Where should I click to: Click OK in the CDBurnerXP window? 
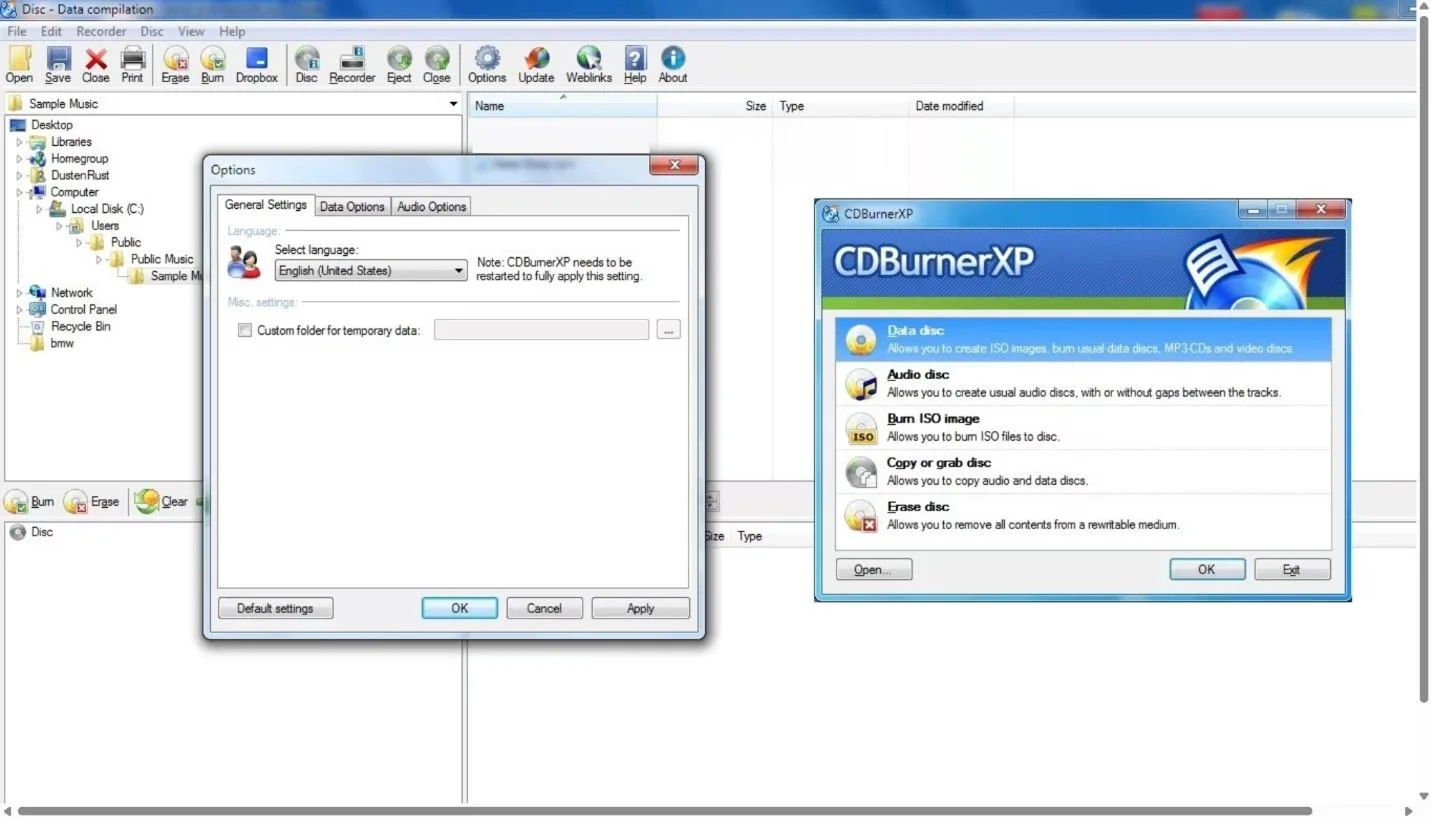[x=1207, y=569]
